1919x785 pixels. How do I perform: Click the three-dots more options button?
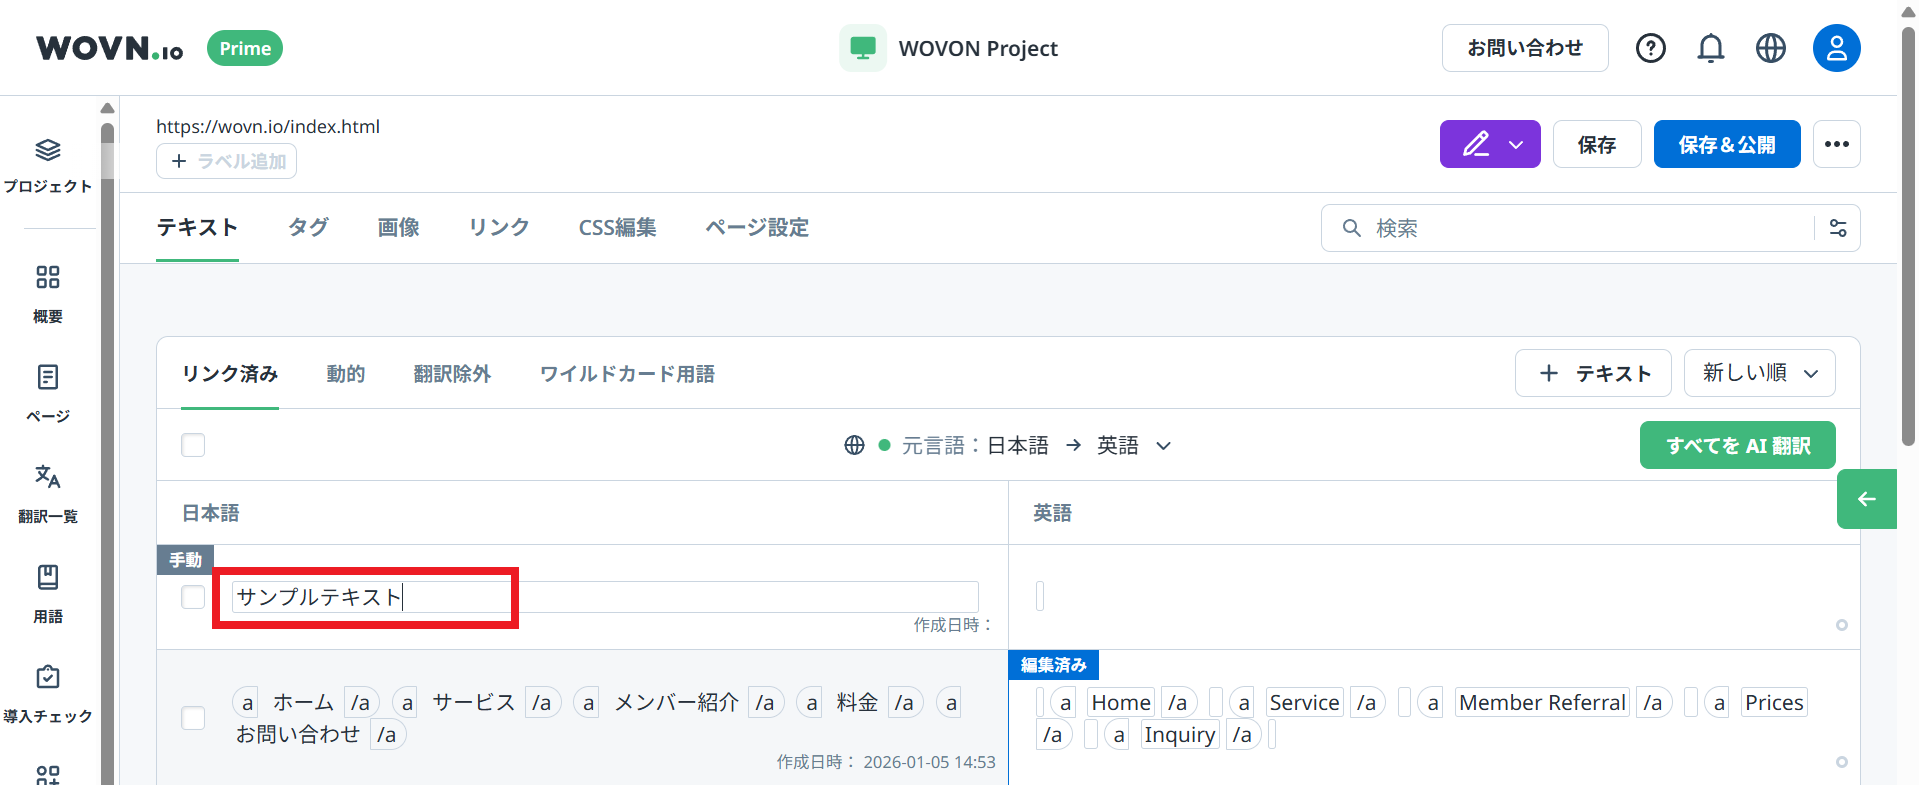(x=1836, y=144)
